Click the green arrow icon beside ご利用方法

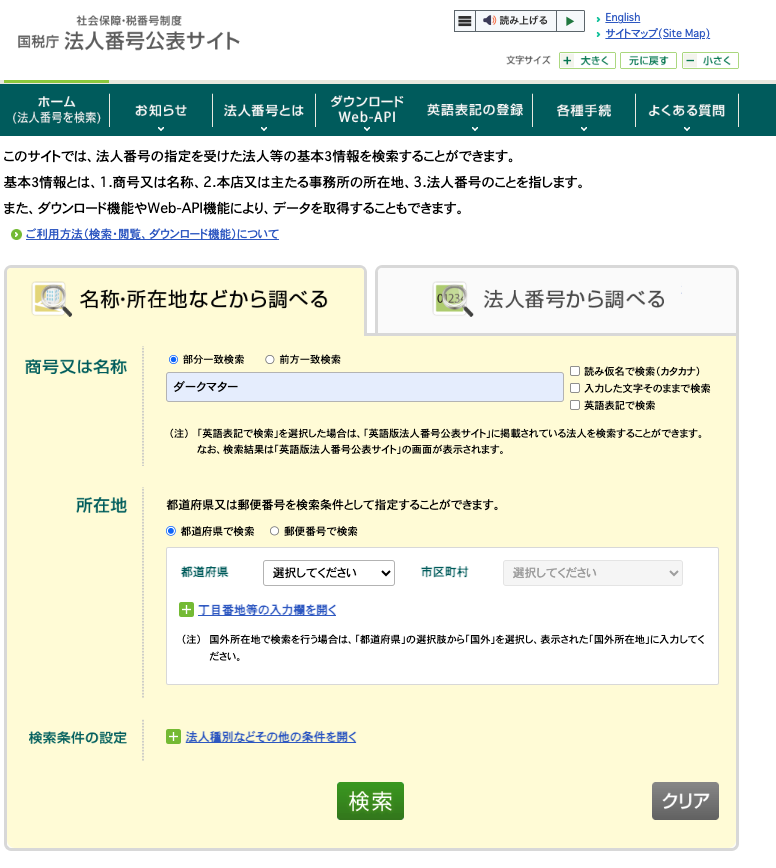pos(16,235)
